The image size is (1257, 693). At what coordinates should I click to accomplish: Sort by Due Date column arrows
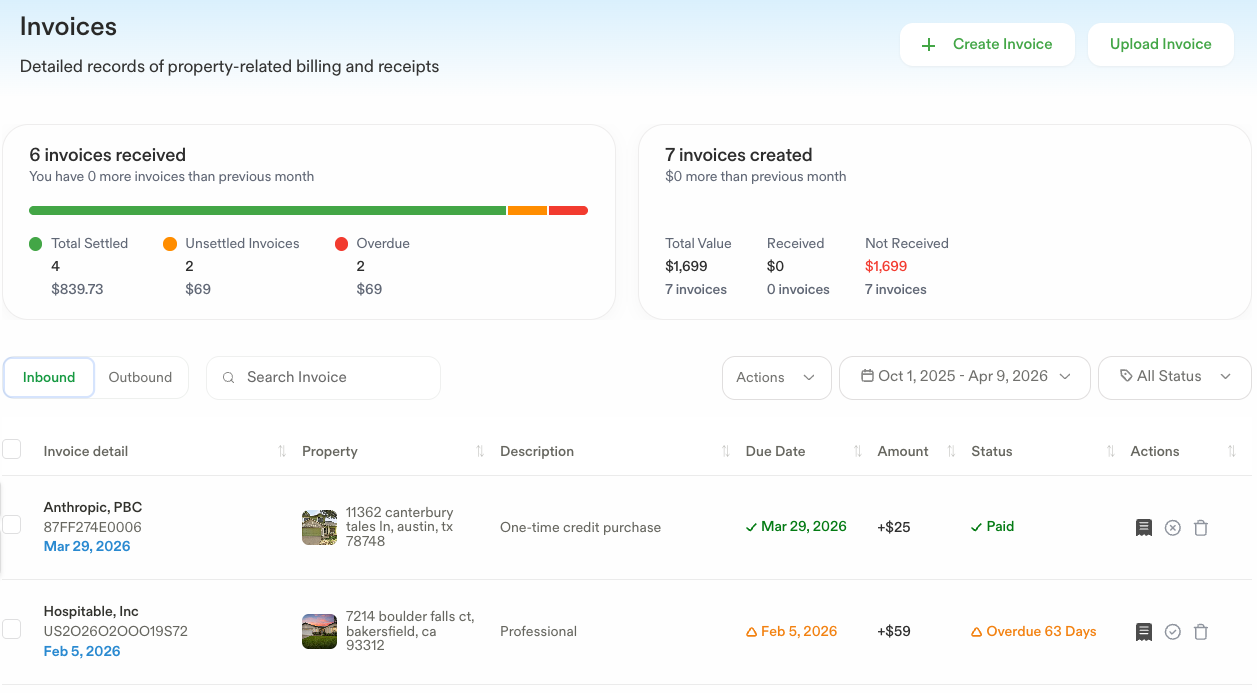857,452
